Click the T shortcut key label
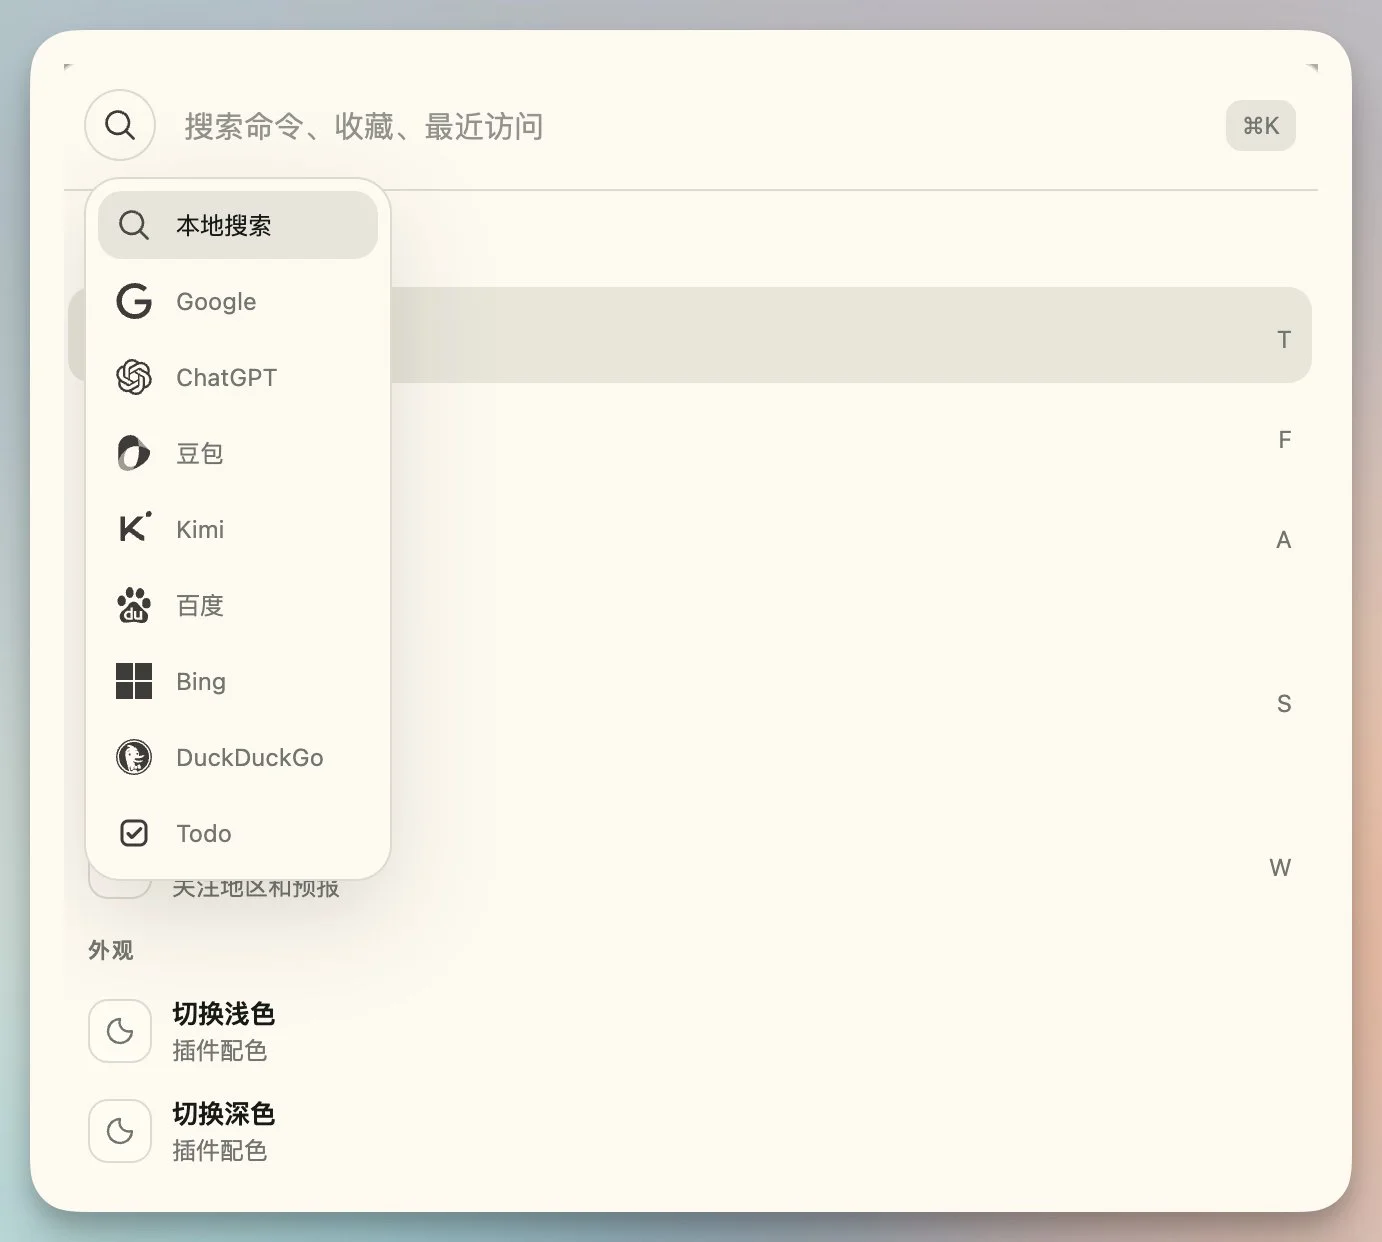Viewport: 1382px width, 1242px height. (1284, 340)
